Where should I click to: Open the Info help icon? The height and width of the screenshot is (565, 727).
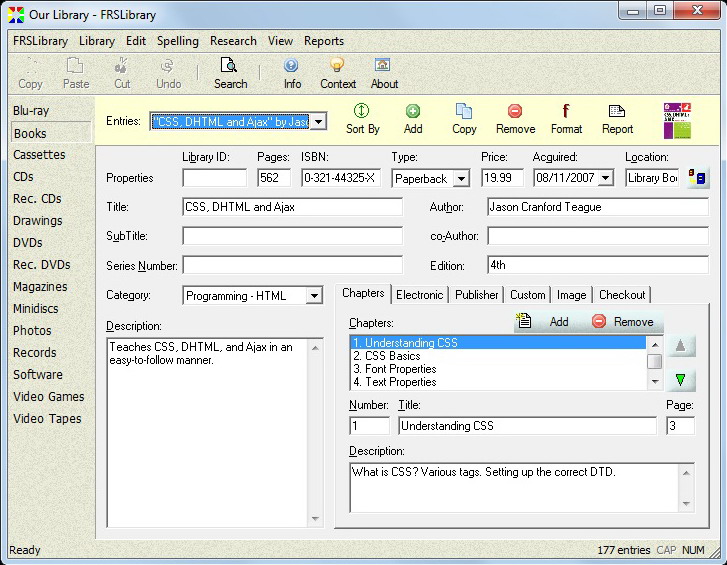click(x=292, y=73)
